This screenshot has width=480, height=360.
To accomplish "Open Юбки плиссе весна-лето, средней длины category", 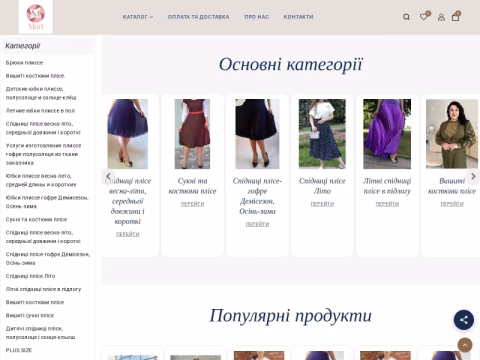I will [x=41, y=180].
